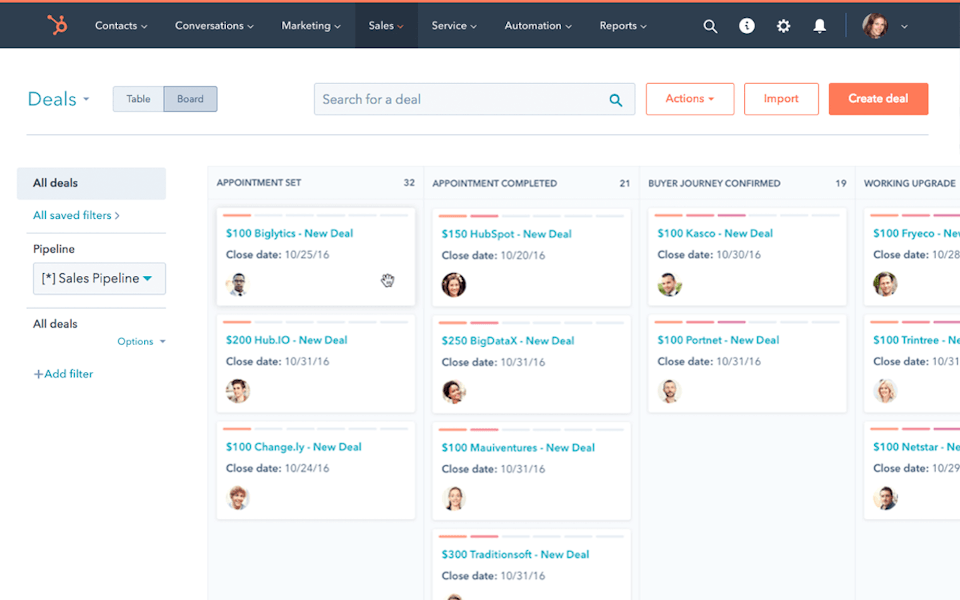Click owner avatar on Mauiventures deal card
The height and width of the screenshot is (600, 960).
pos(454,498)
